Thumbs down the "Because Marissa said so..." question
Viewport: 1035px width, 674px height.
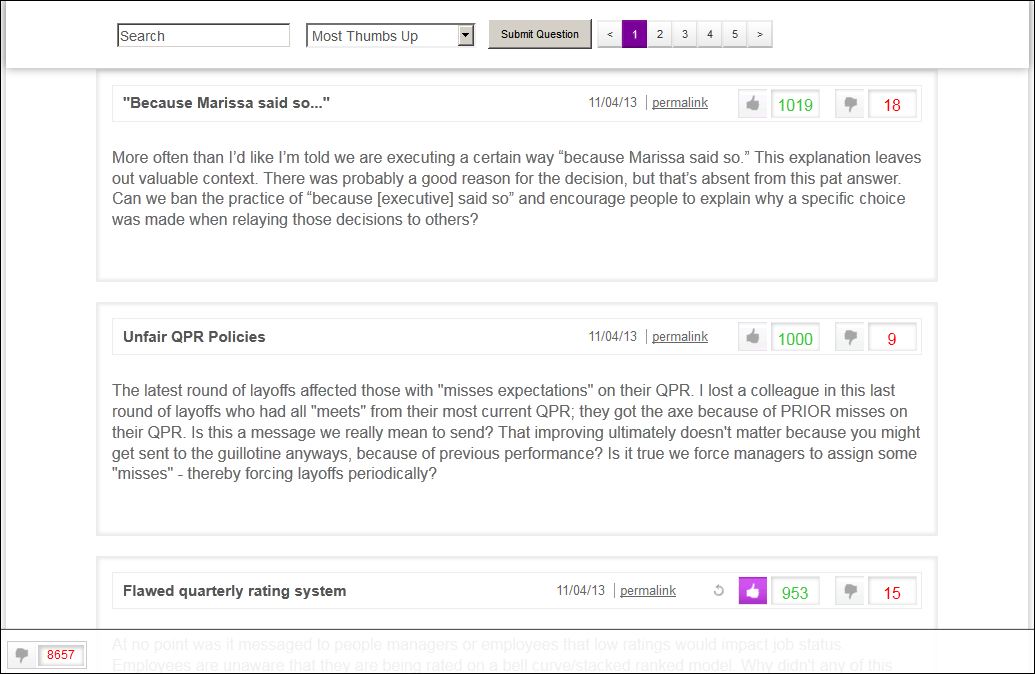pos(850,104)
